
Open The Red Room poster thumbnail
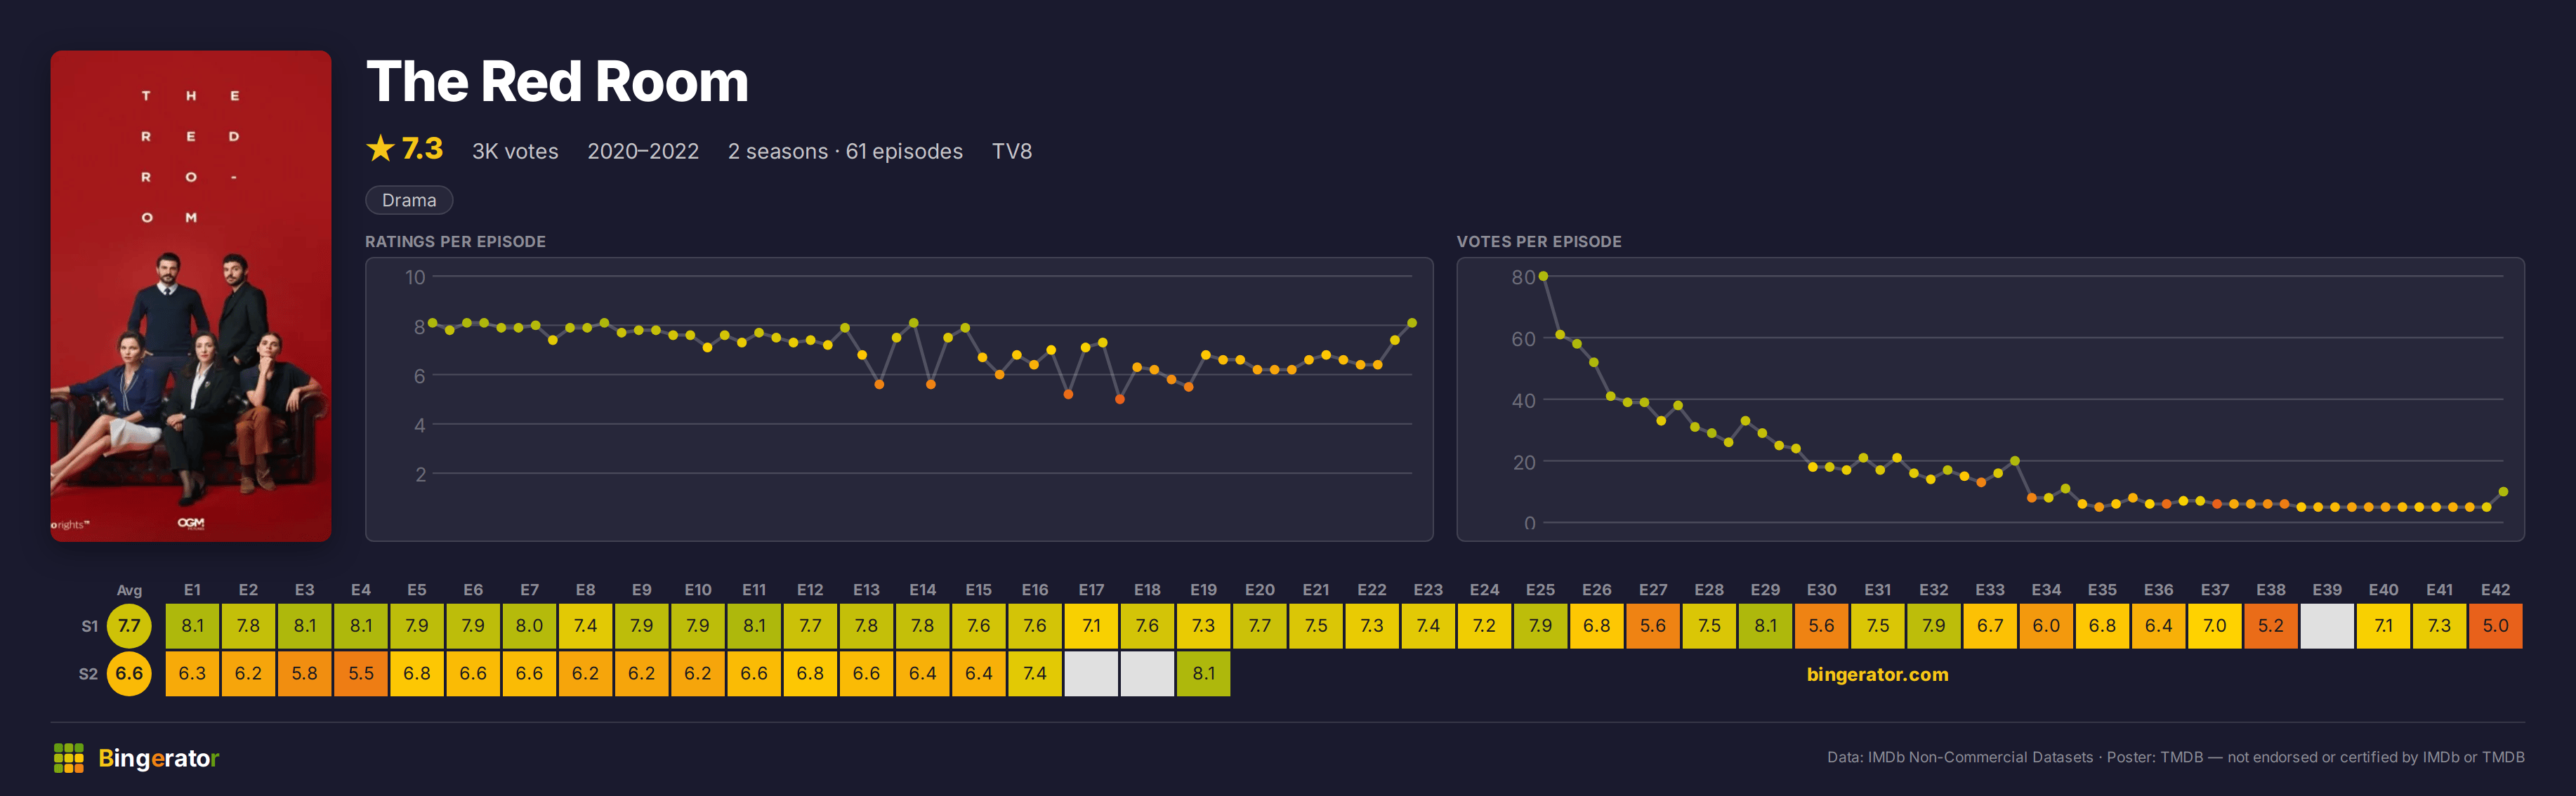pyautogui.click(x=191, y=296)
